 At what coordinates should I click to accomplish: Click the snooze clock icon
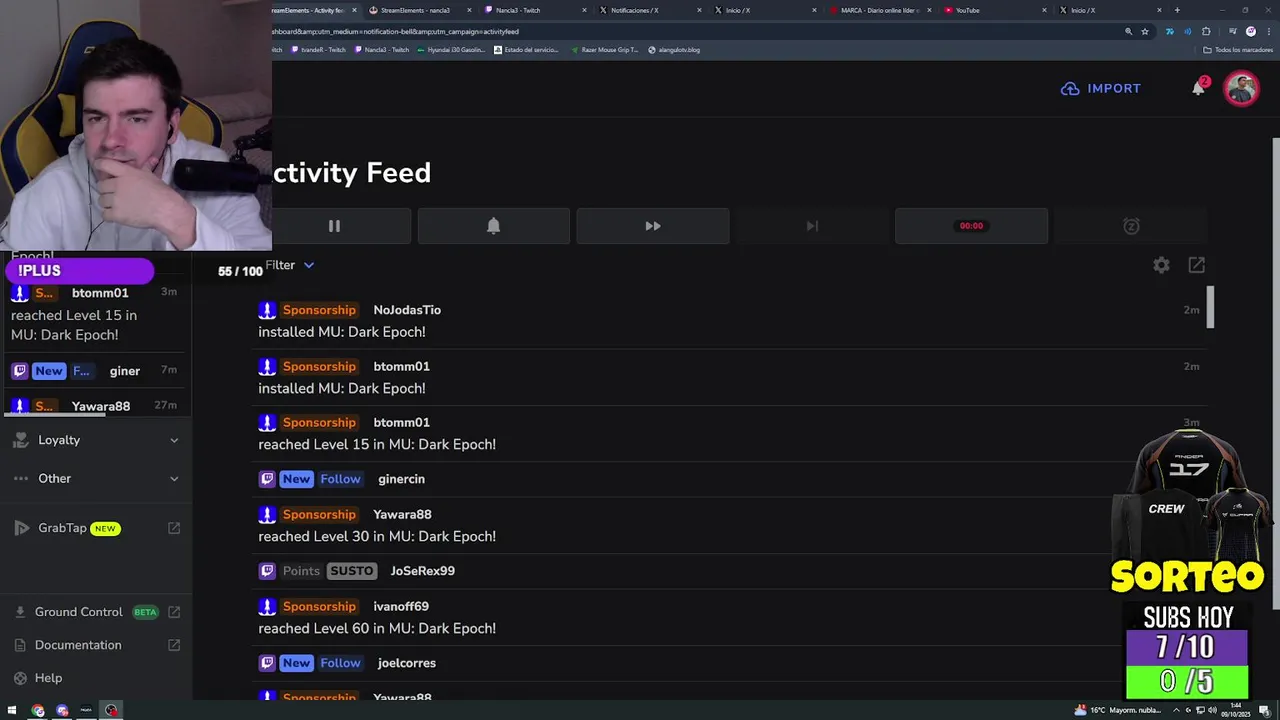click(1131, 226)
